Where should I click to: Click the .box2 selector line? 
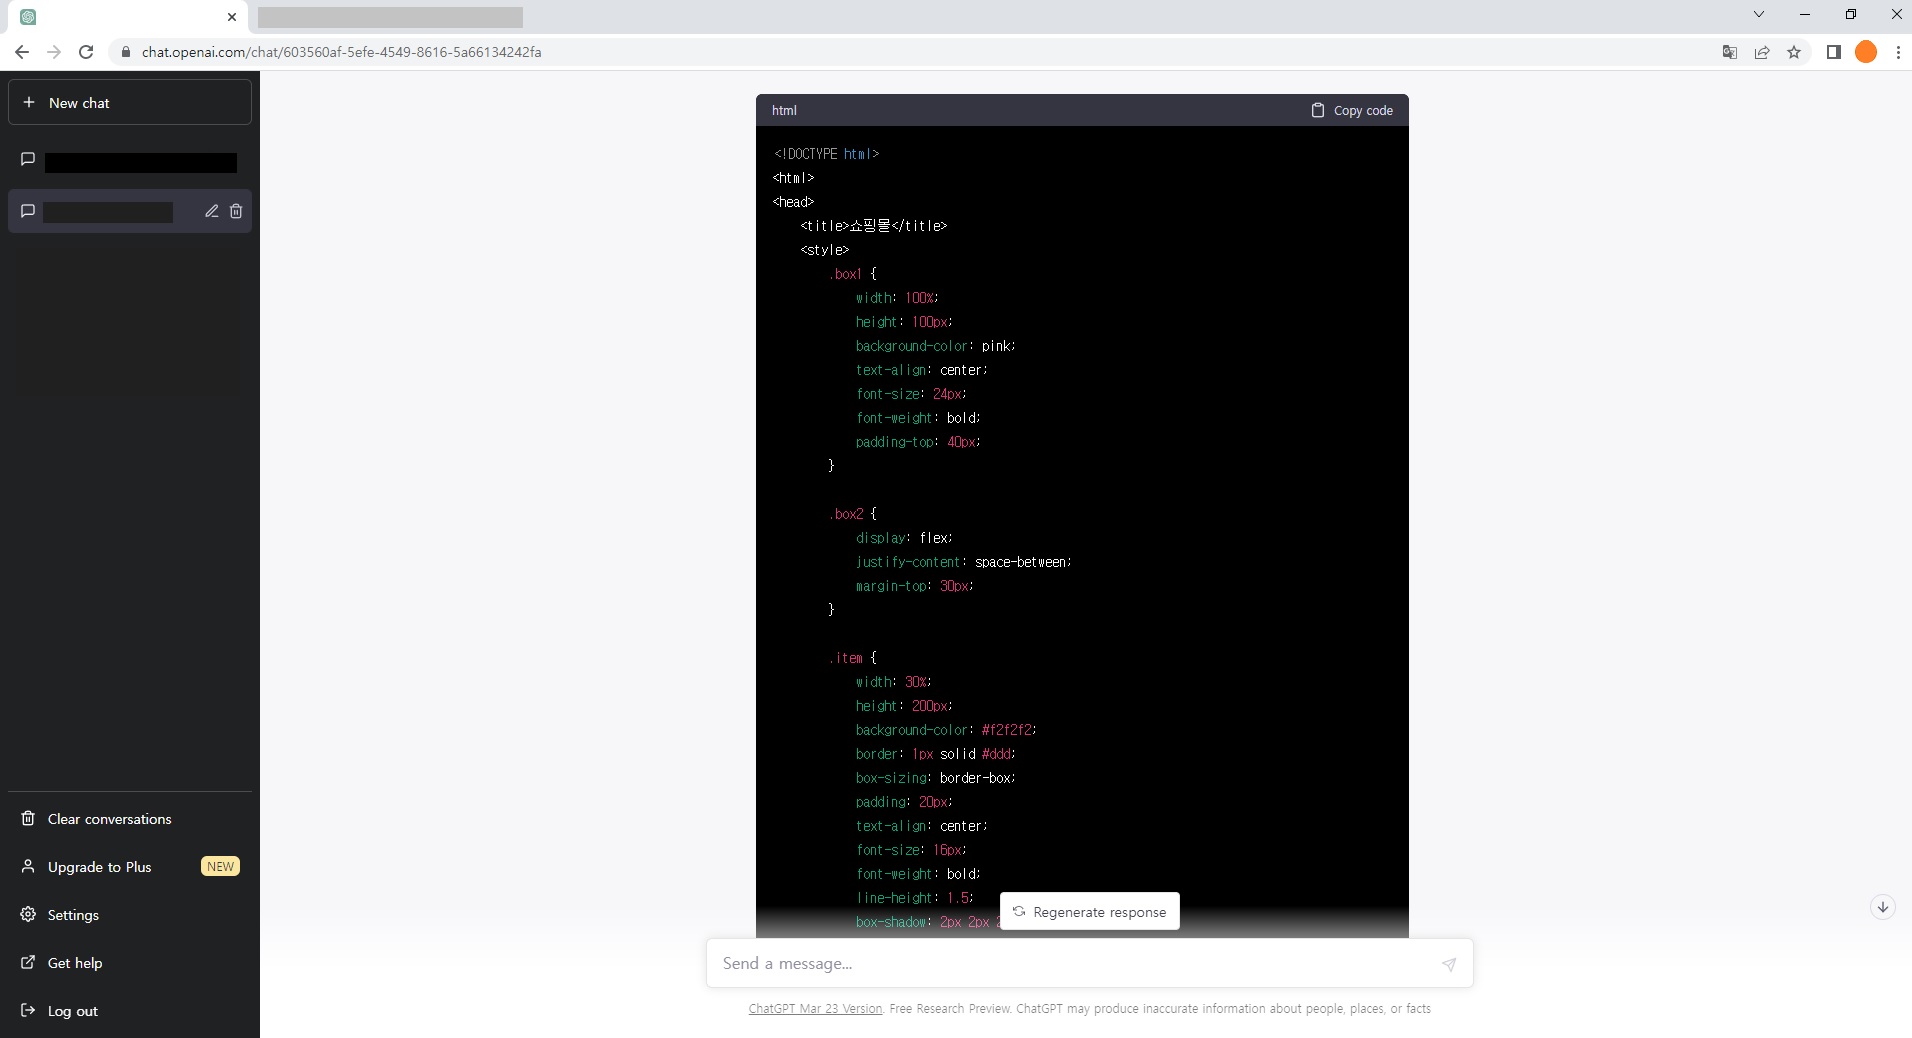point(853,514)
